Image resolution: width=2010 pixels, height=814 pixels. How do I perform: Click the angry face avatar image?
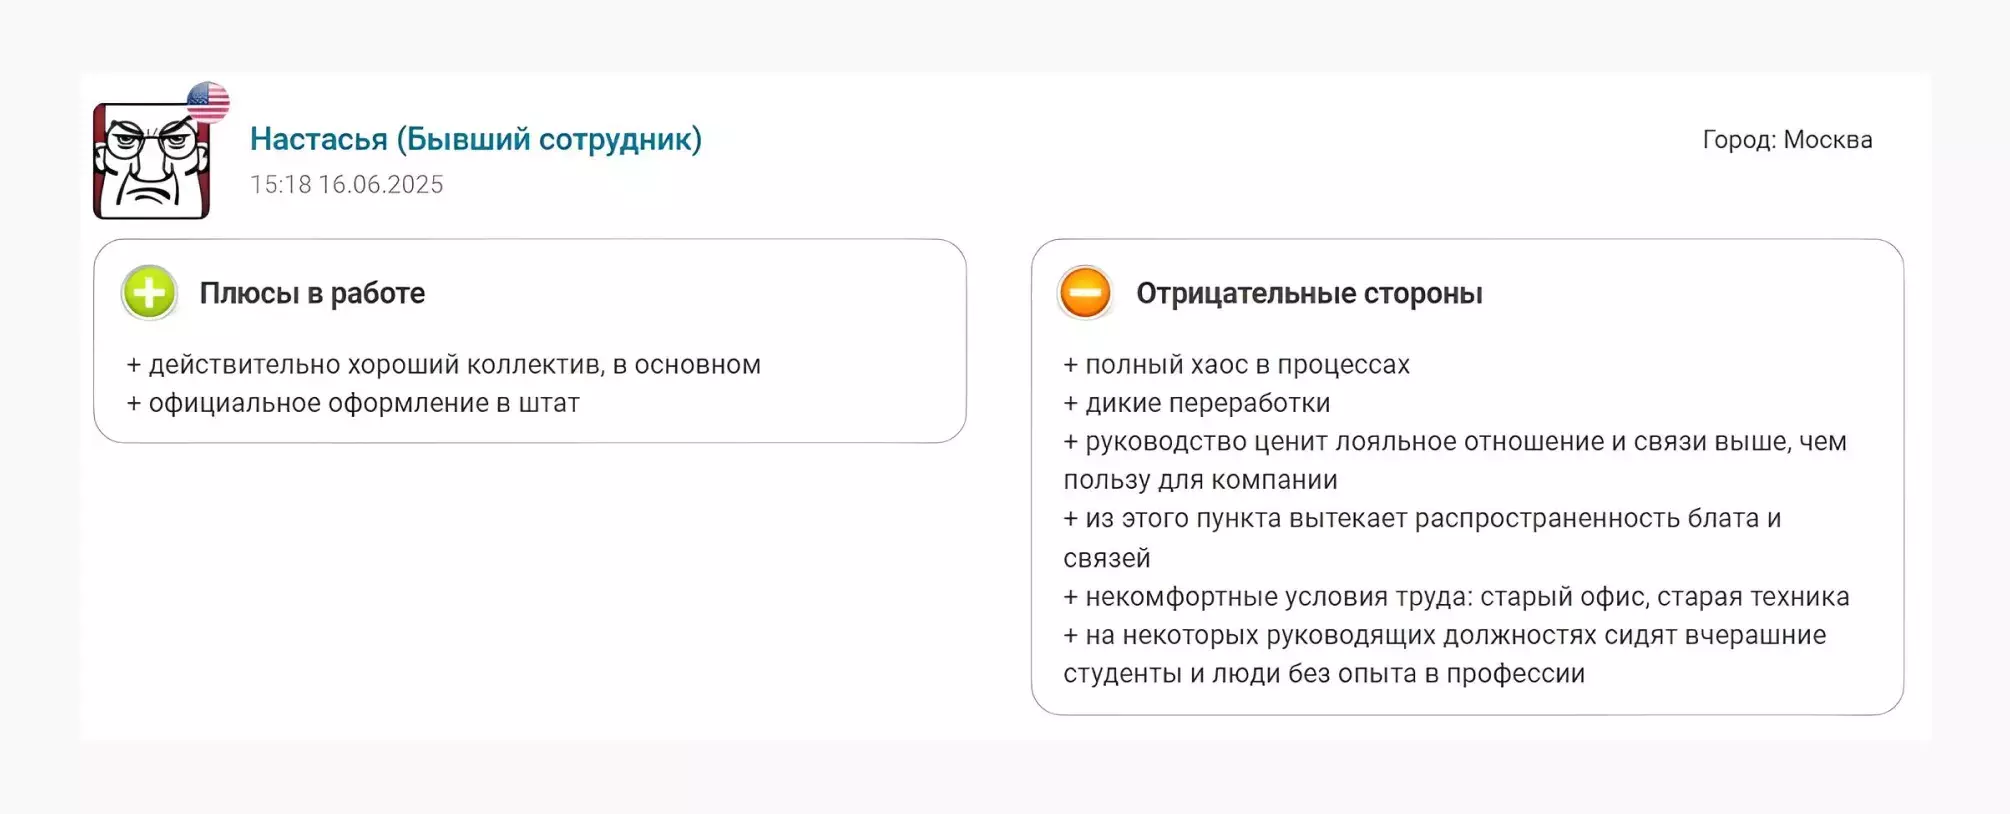click(x=152, y=160)
